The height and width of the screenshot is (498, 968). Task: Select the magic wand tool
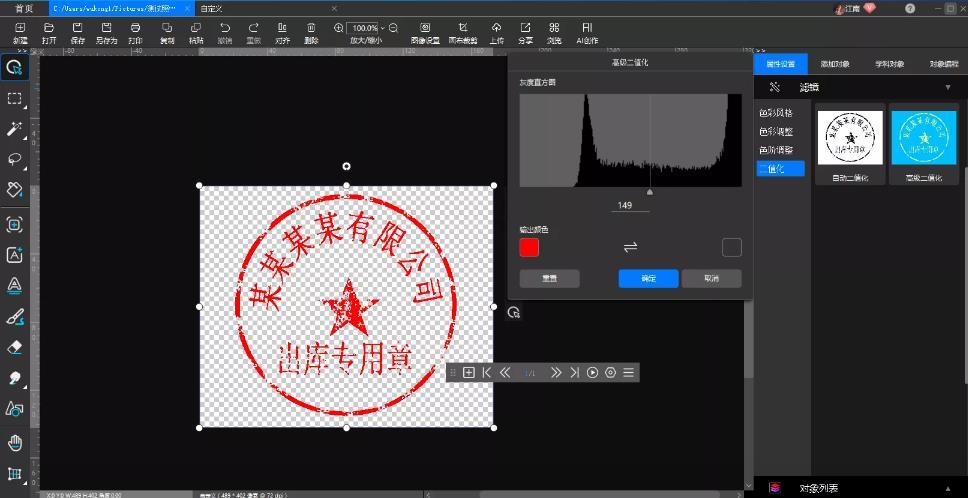[x=14, y=129]
